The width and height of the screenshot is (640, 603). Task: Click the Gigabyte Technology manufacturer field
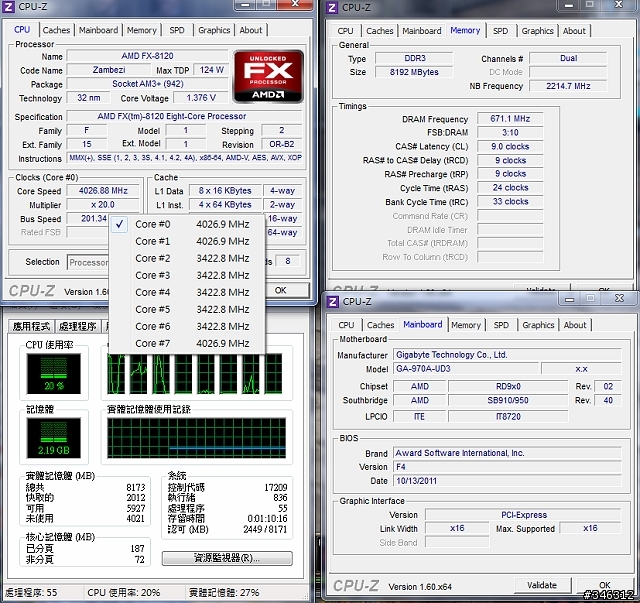[x=507, y=355]
